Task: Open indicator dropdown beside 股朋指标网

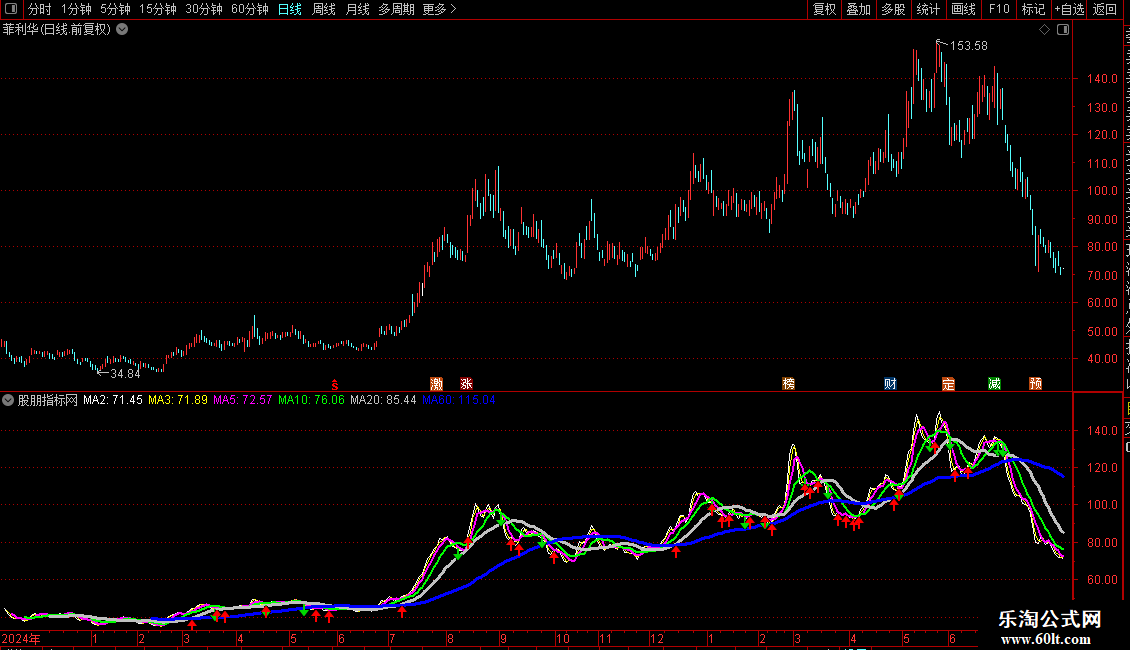Action: 8,400
